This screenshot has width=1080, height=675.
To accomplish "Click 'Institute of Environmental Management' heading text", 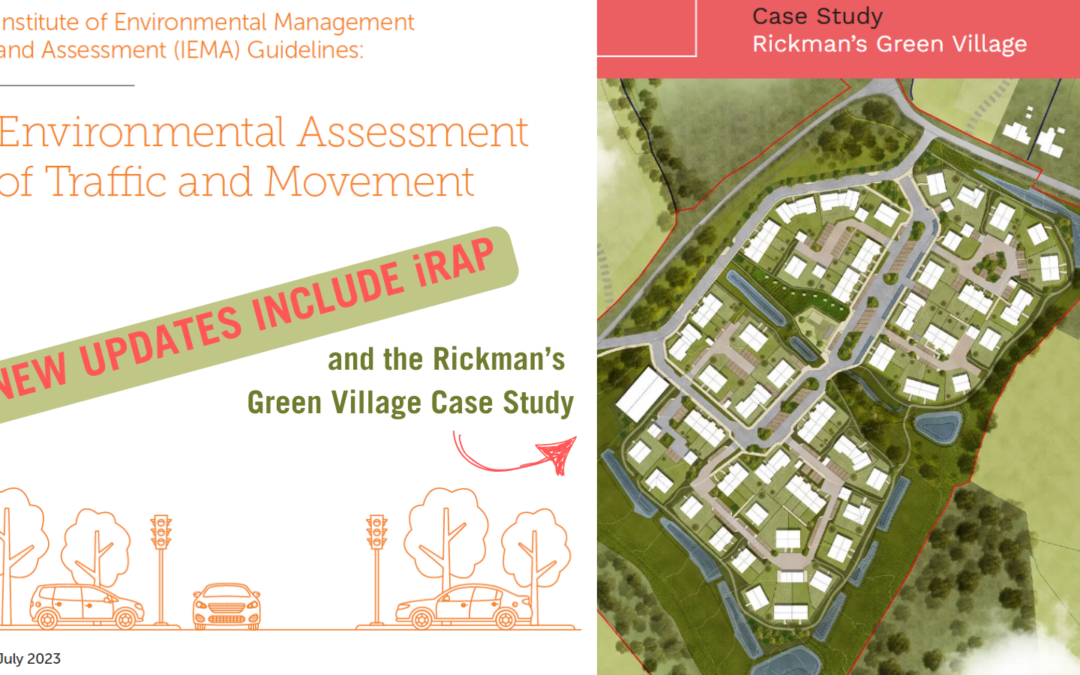I will (x=207, y=22).
